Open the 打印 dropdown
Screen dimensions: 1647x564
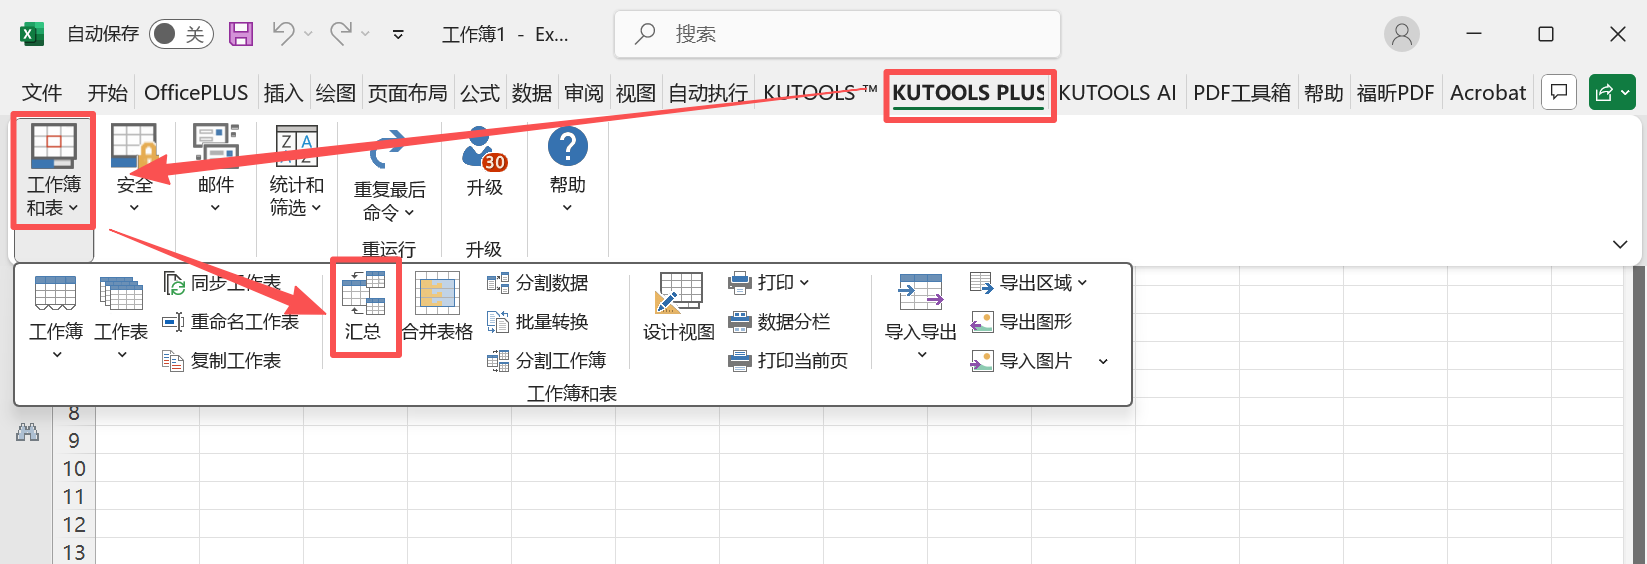pyautogui.click(x=769, y=283)
